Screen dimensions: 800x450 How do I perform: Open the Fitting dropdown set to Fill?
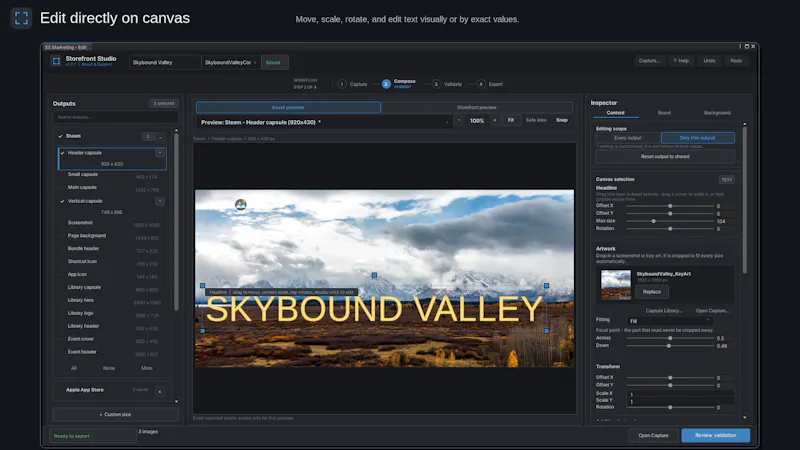click(670, 321)
